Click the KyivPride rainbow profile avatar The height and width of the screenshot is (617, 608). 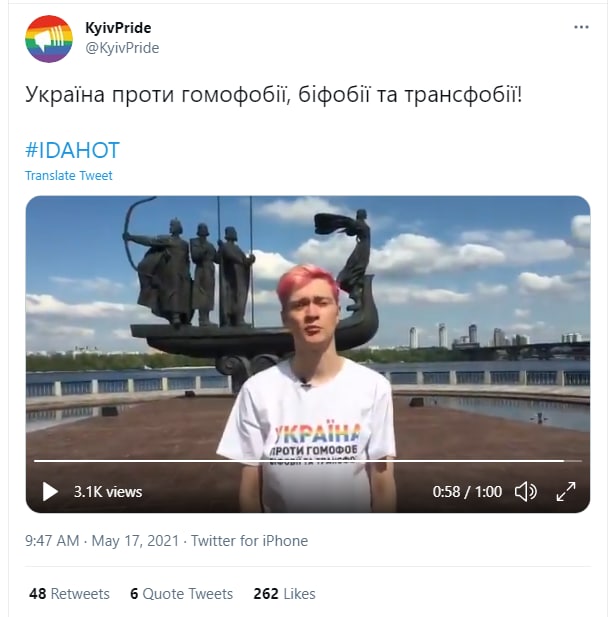click(x=49, y=39)
